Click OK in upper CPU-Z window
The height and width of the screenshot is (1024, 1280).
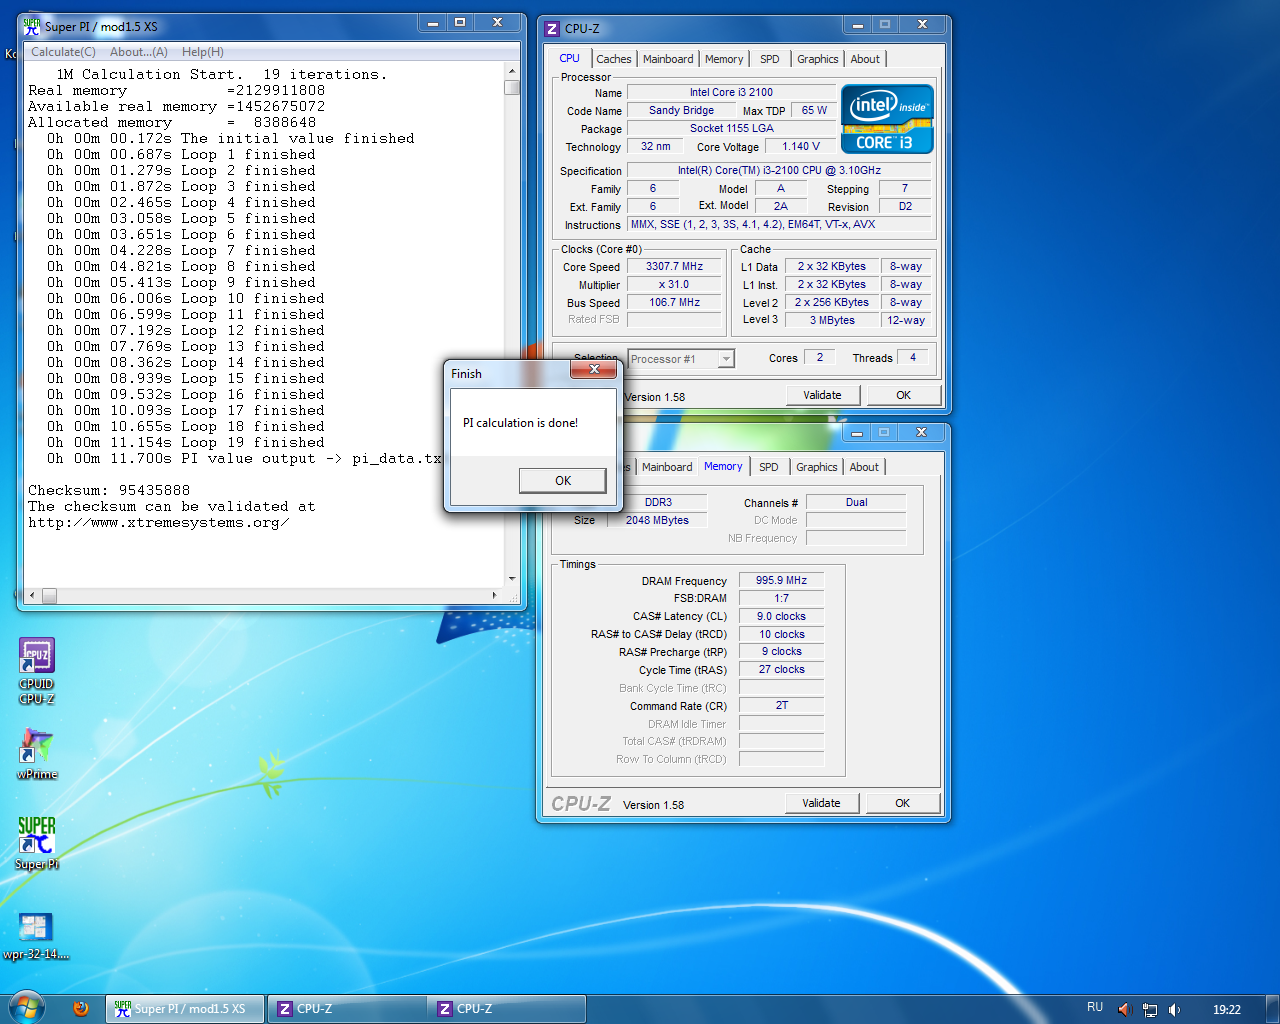[903, 395]
